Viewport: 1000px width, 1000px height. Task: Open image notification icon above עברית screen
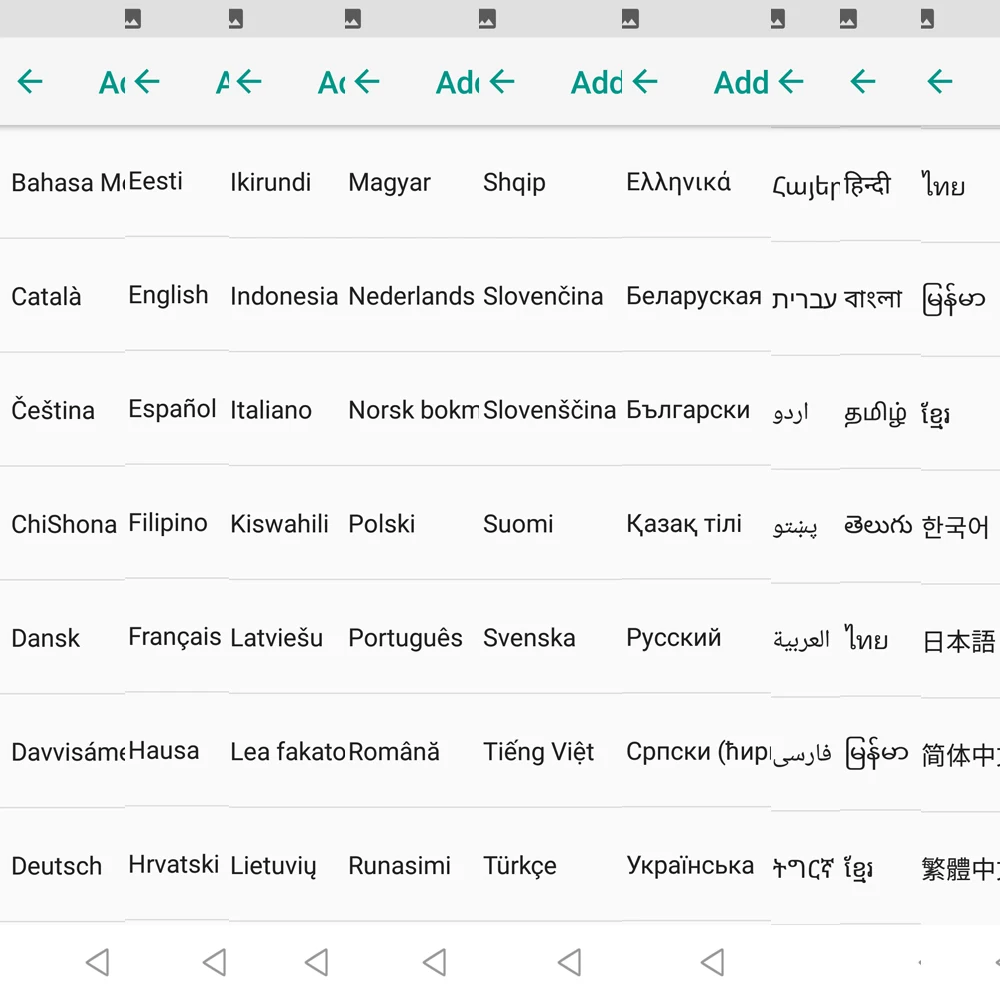[x=777, y=19]
